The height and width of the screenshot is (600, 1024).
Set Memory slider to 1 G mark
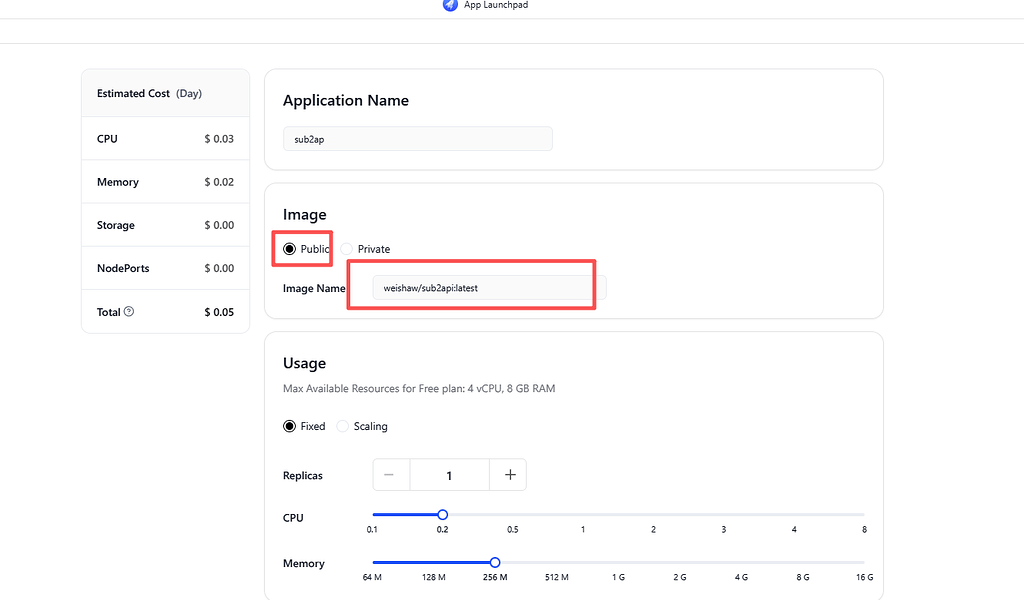(618, 562)
